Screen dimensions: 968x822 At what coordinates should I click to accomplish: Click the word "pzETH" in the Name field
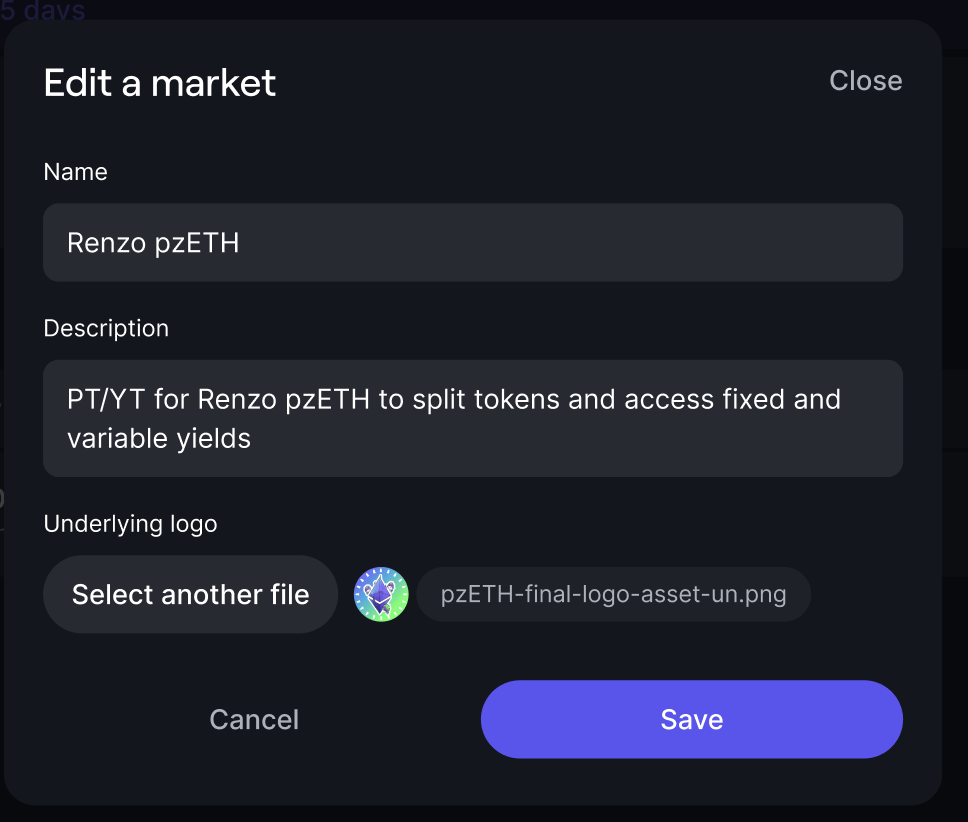pos(197,243)
